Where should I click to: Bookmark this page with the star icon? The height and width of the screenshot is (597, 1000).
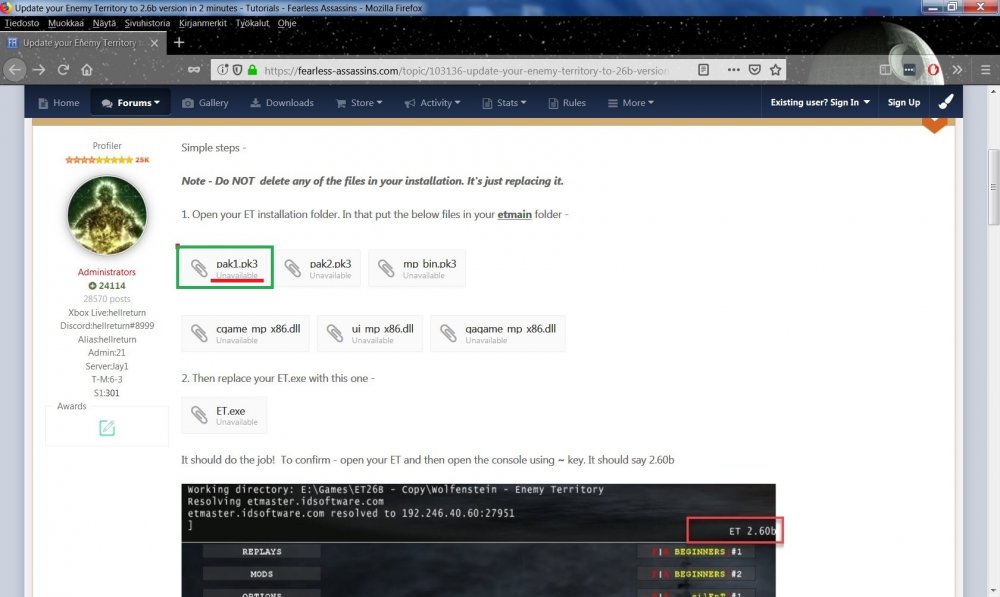tap(775, 70)
